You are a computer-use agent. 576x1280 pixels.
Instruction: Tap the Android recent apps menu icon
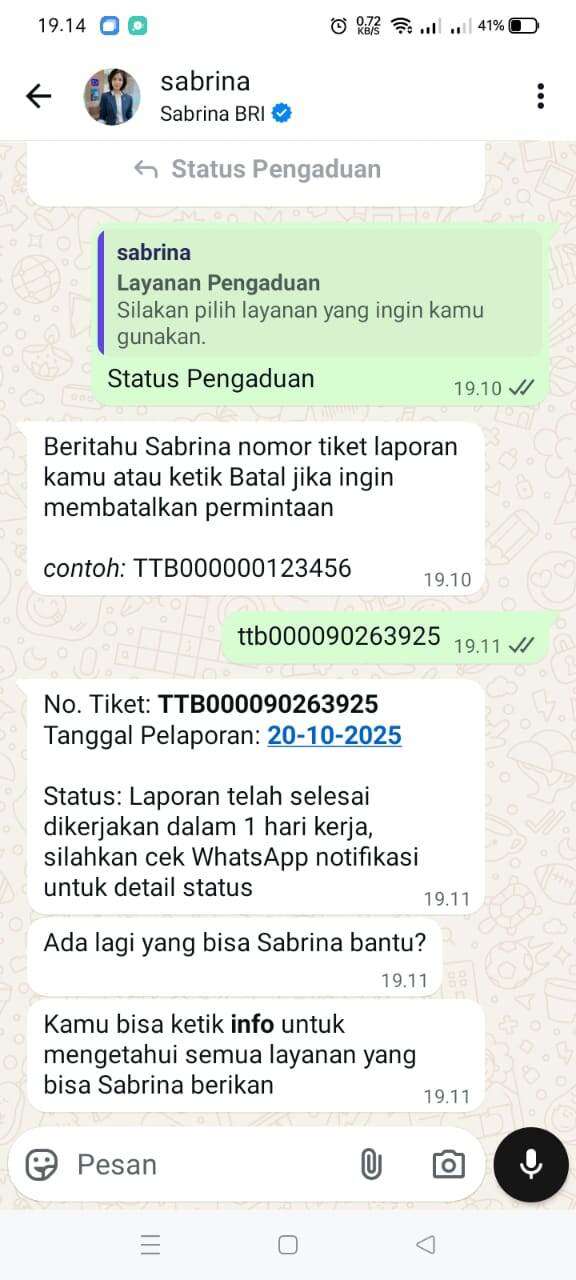tap(151, 1245)
